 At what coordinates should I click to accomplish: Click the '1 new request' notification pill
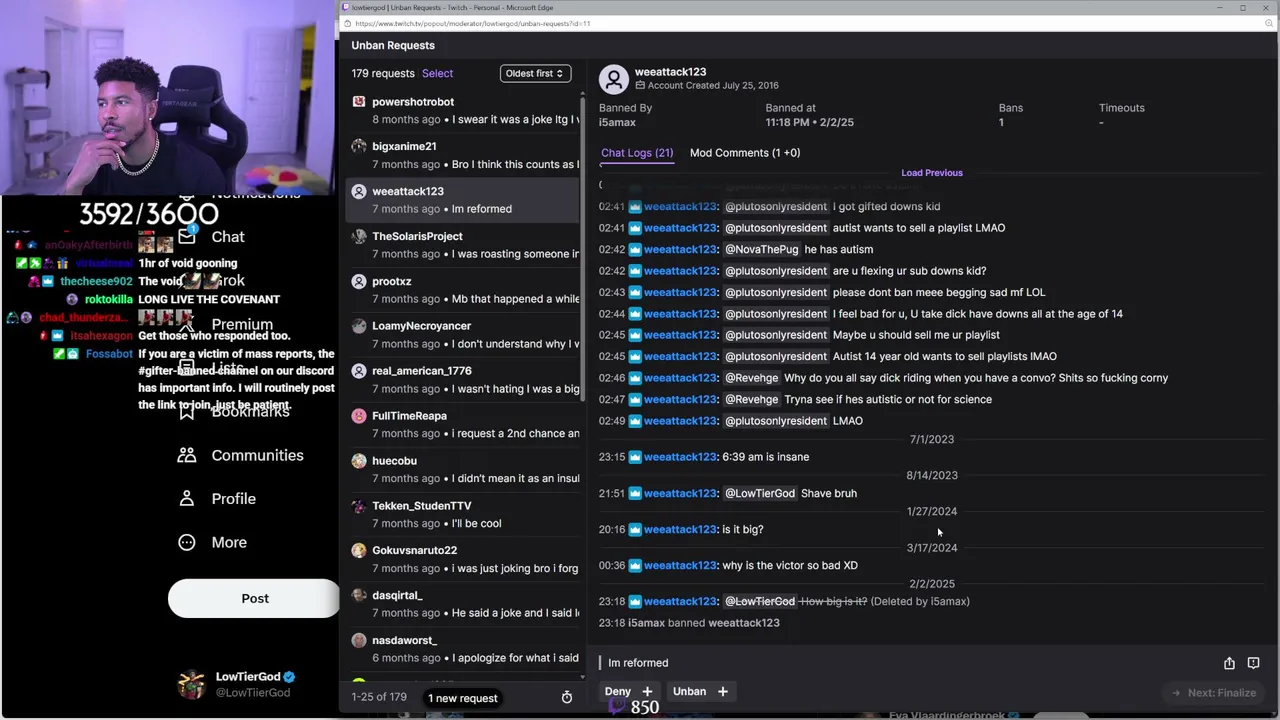pyautogui.click(x=463, y=698)
